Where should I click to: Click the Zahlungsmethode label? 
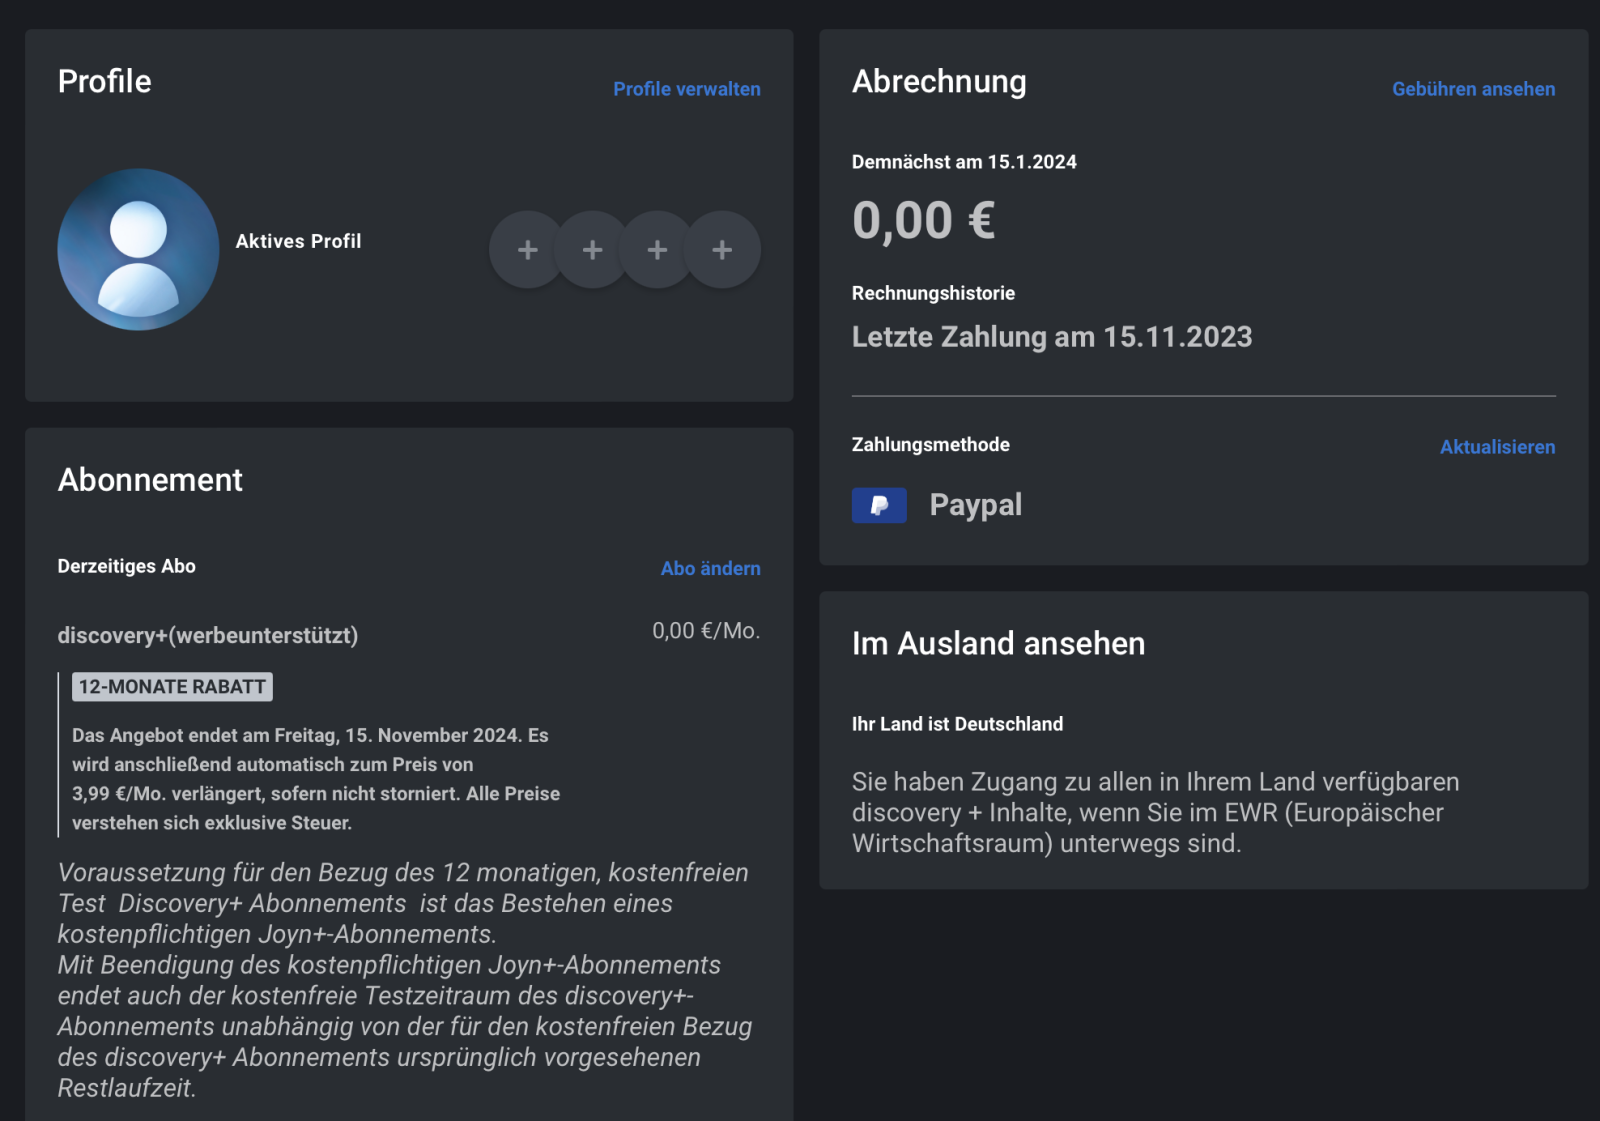coord(930,445)
